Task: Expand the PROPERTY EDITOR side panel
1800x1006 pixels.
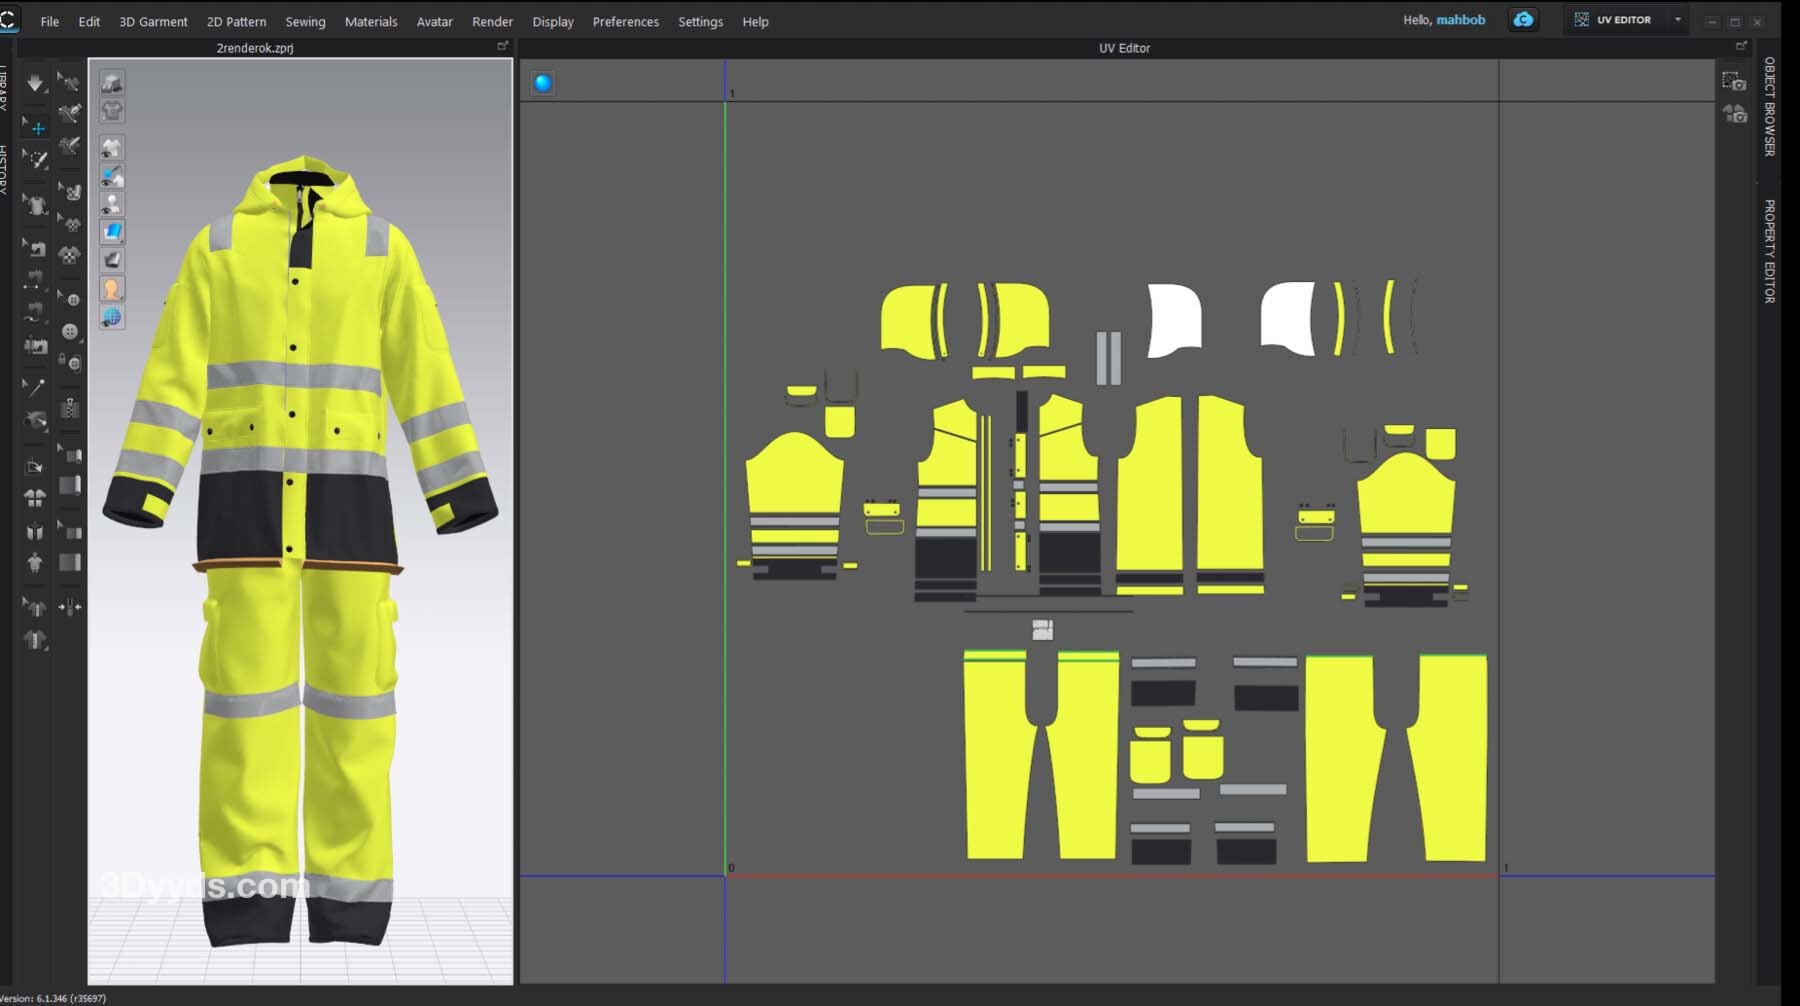Action: click(x=1769, y=251)
